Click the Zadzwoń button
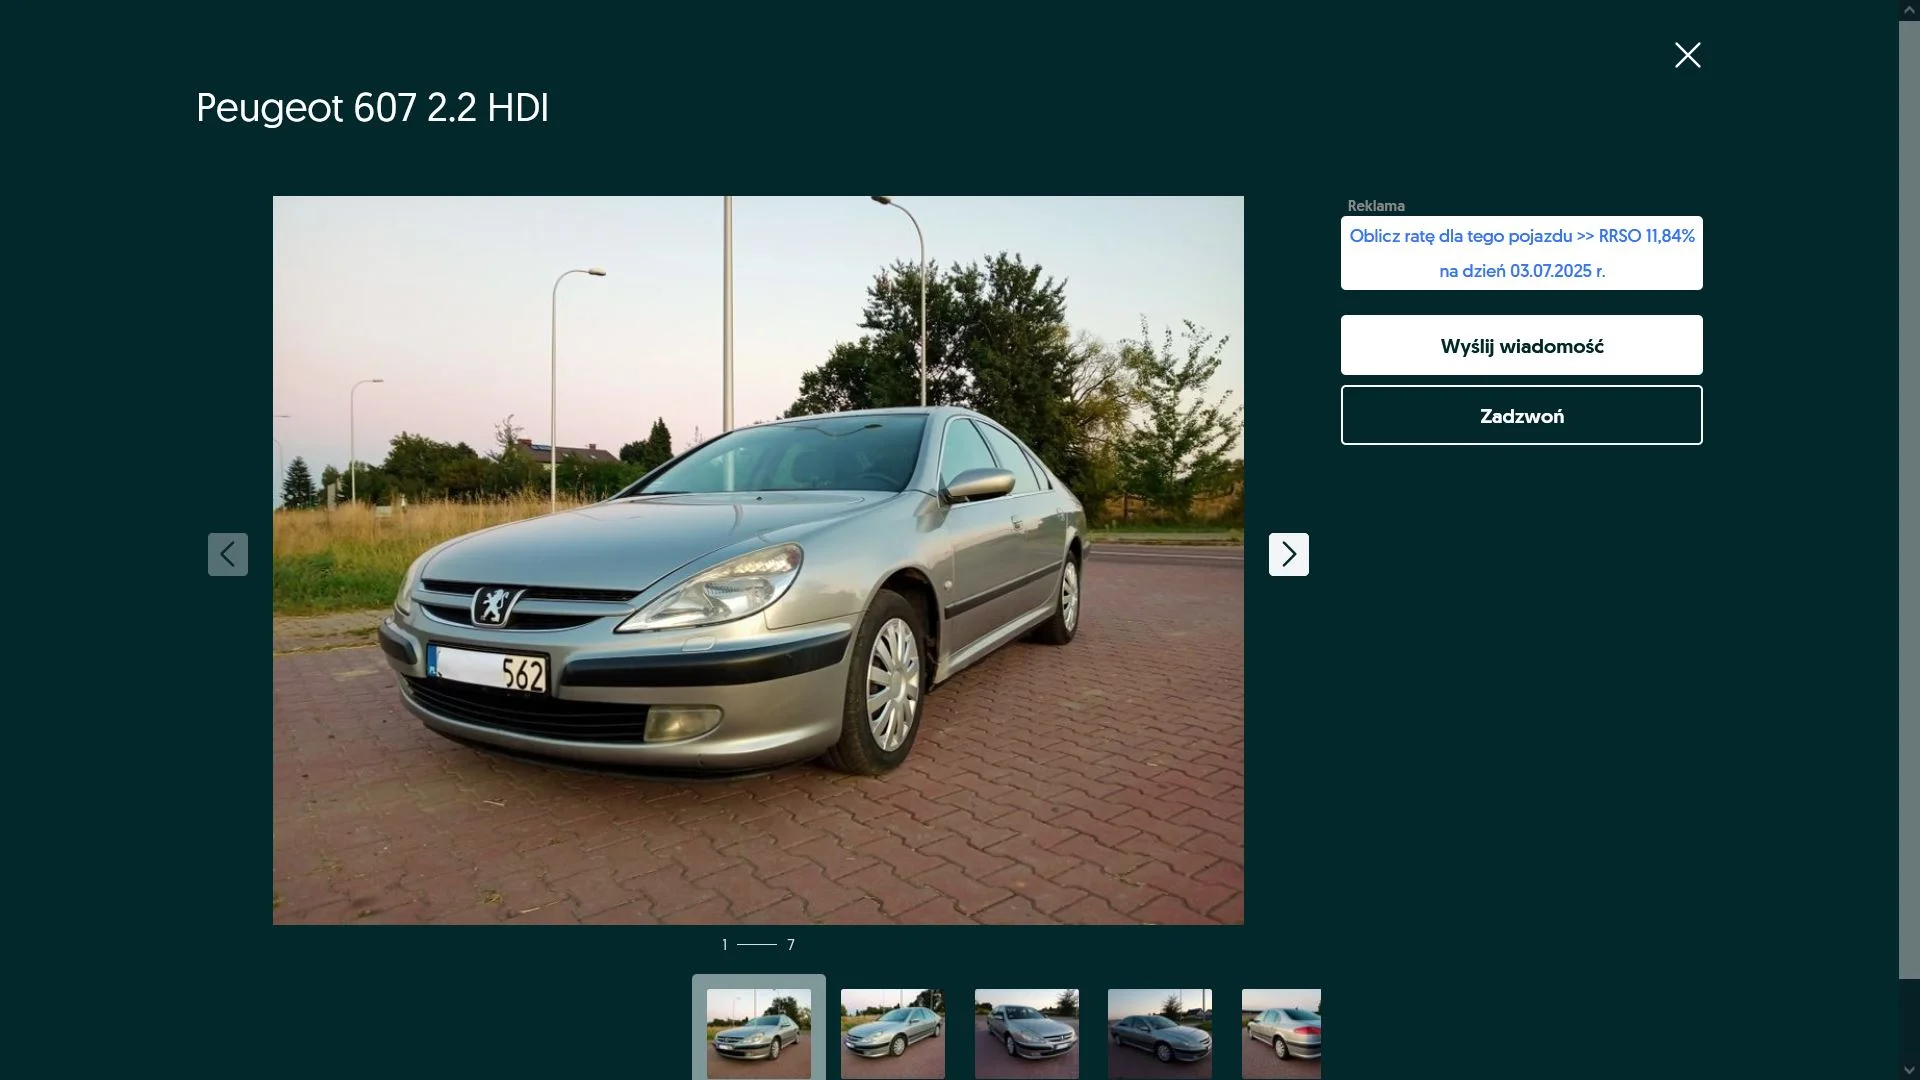The width and height of the screenshot is (1920, 1080). pos(1521,415)
